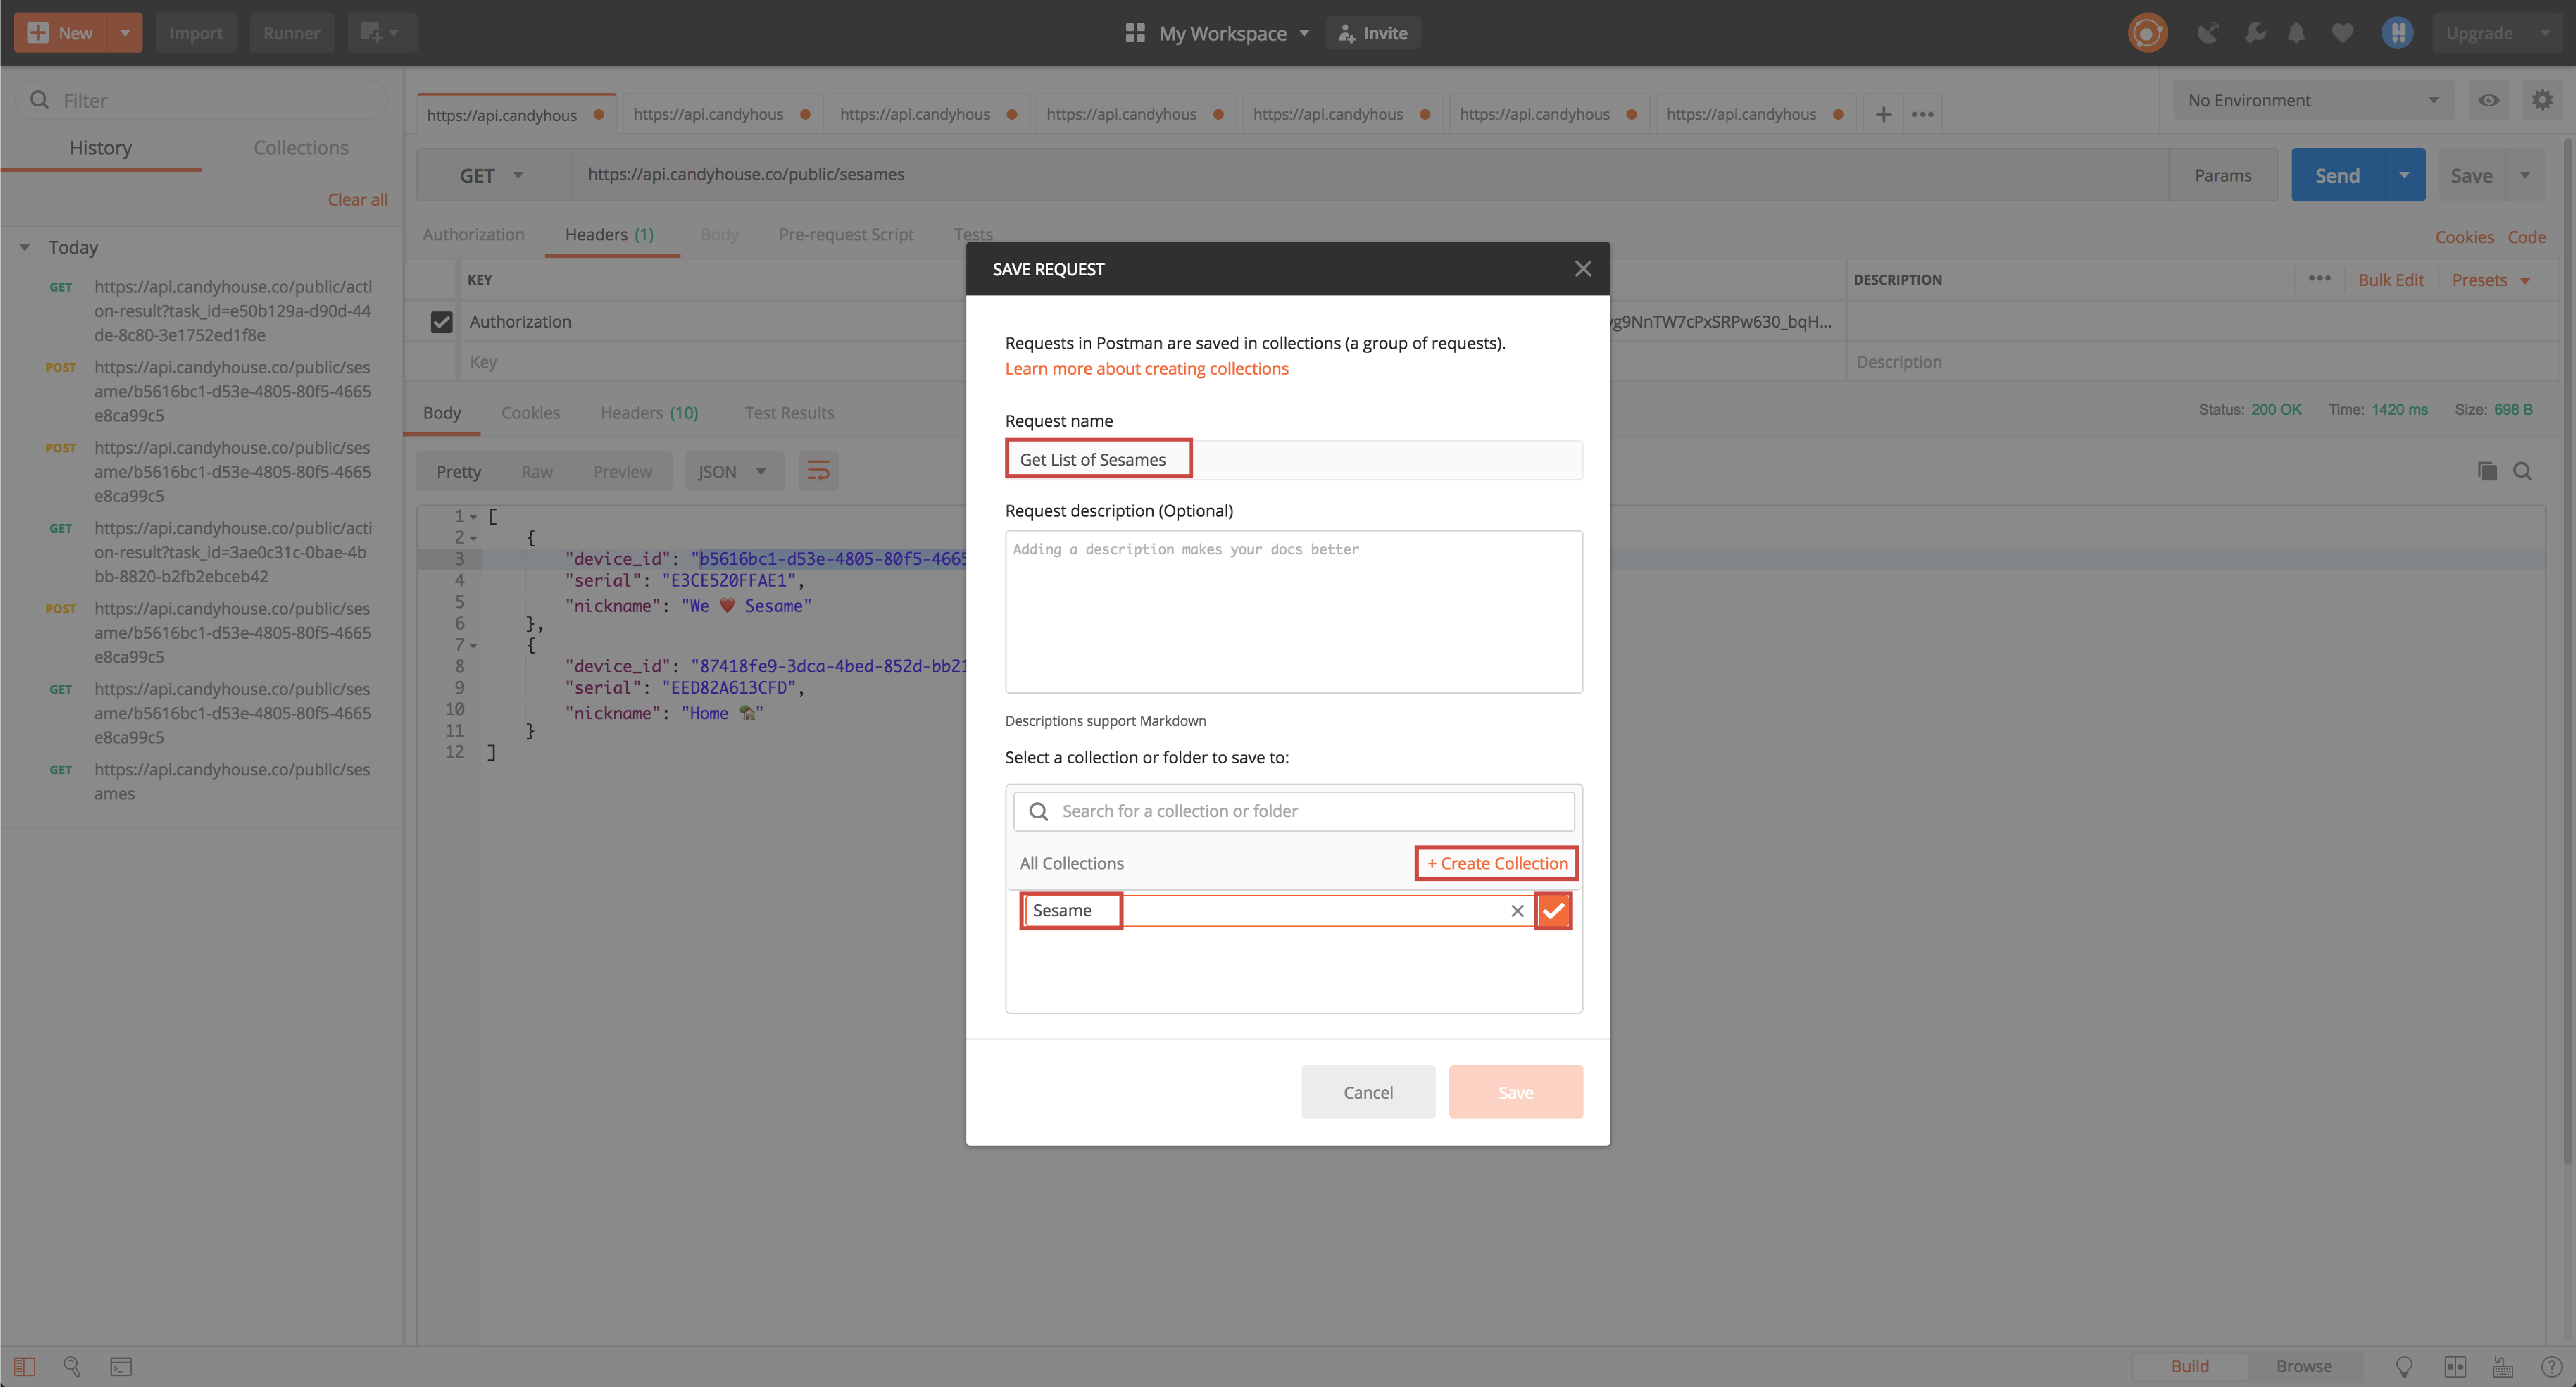Click Save in Save Request dialog
Image resolution: width=2576 pixels, height=1387 pixels.
(x=1515, y=1092)
